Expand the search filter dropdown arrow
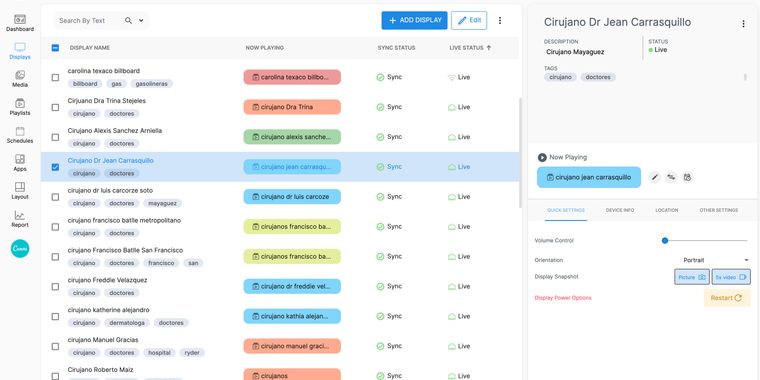This screenshot has height=380, width=760. (x=141, y=20)
